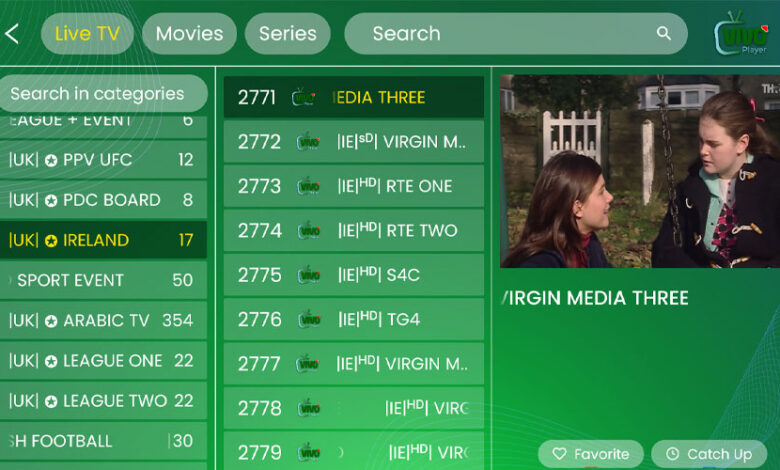Focus the Search in categories box
Screen dimensions: 780x470
point(100,94)
